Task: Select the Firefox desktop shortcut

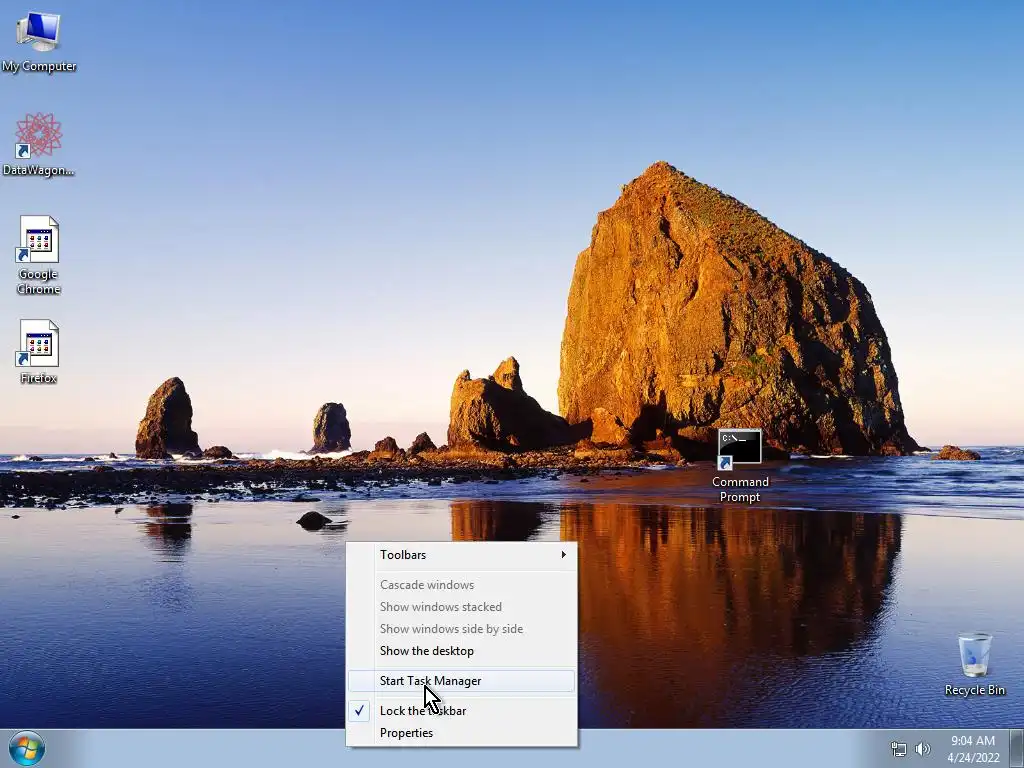Action: click(x=39, y=351)
